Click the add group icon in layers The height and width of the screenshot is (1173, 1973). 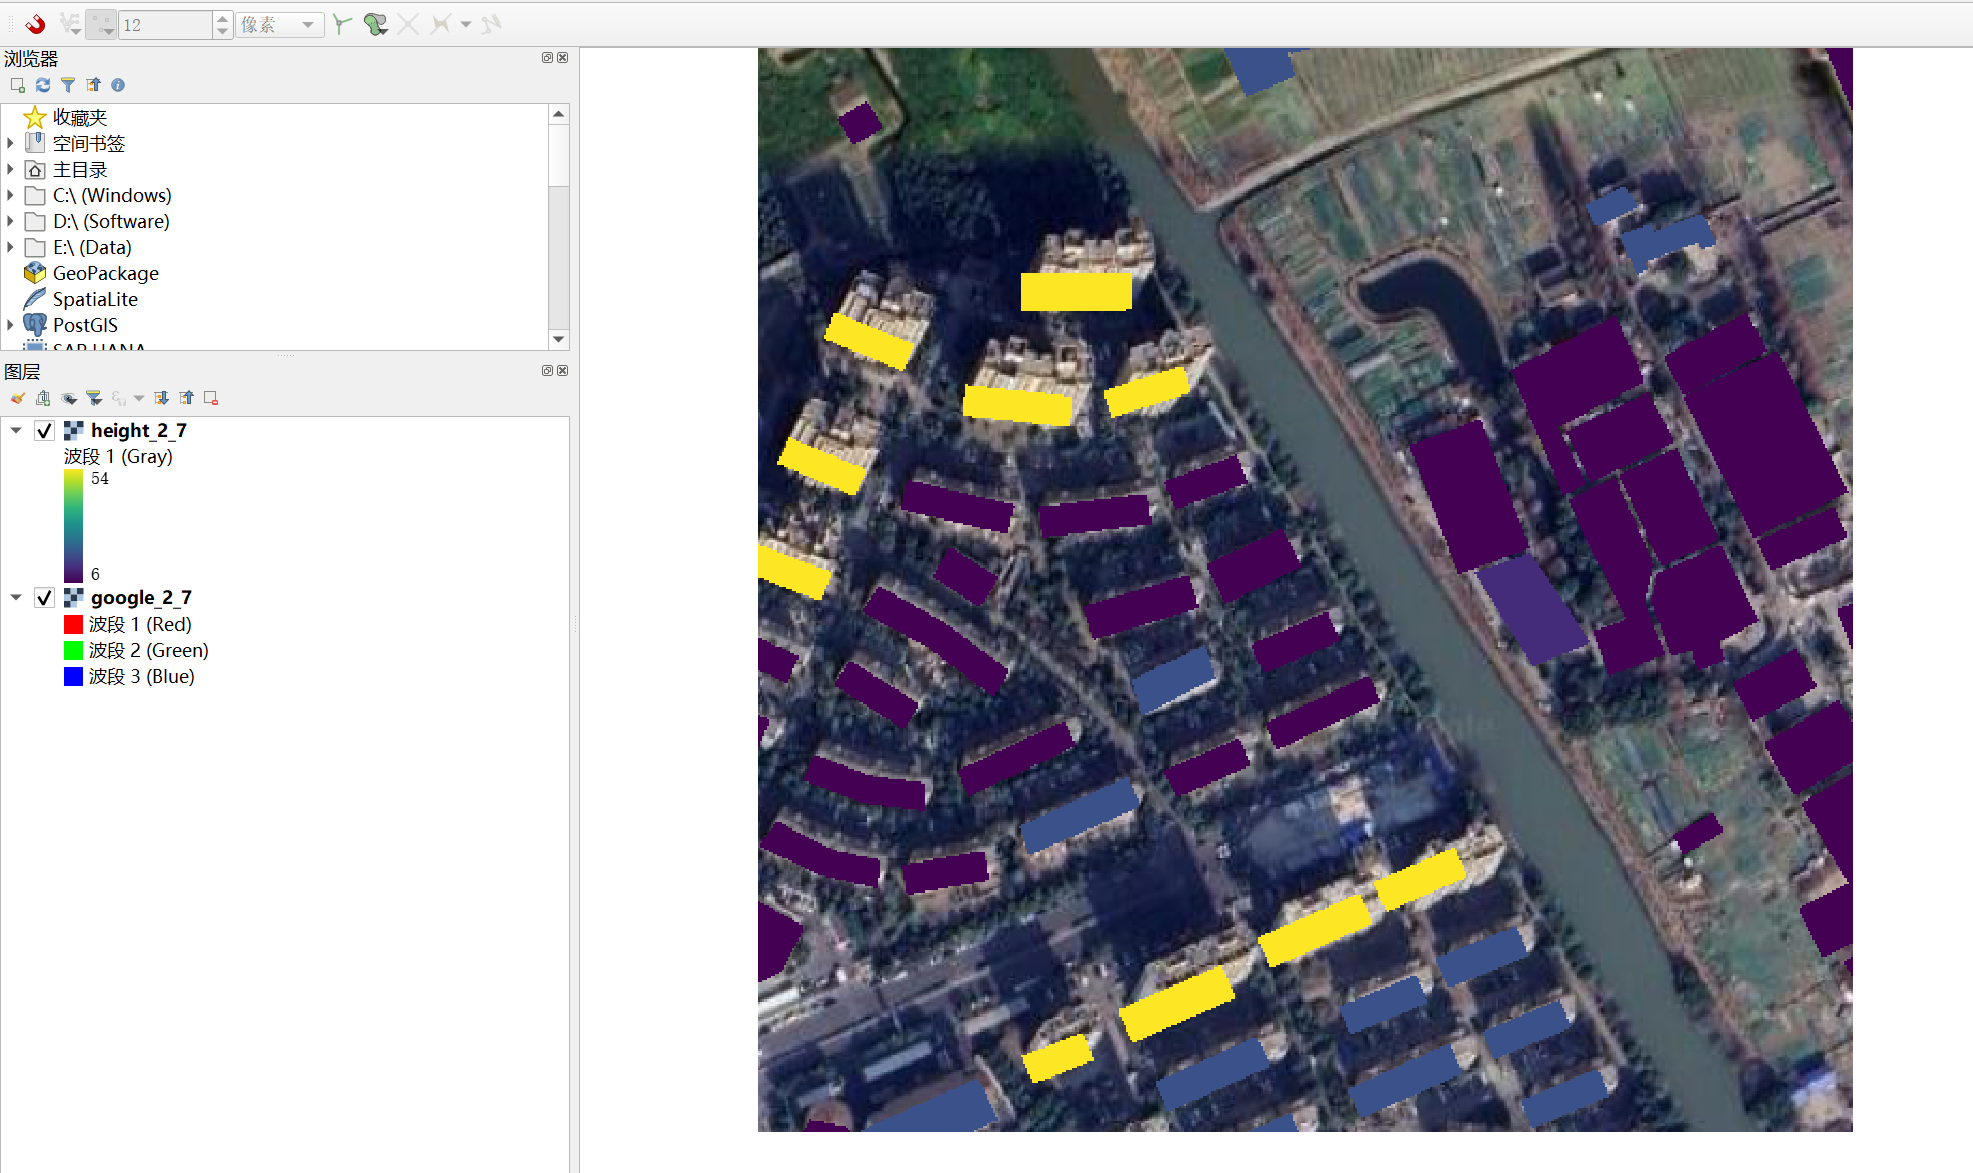click(x=43, y=398)
